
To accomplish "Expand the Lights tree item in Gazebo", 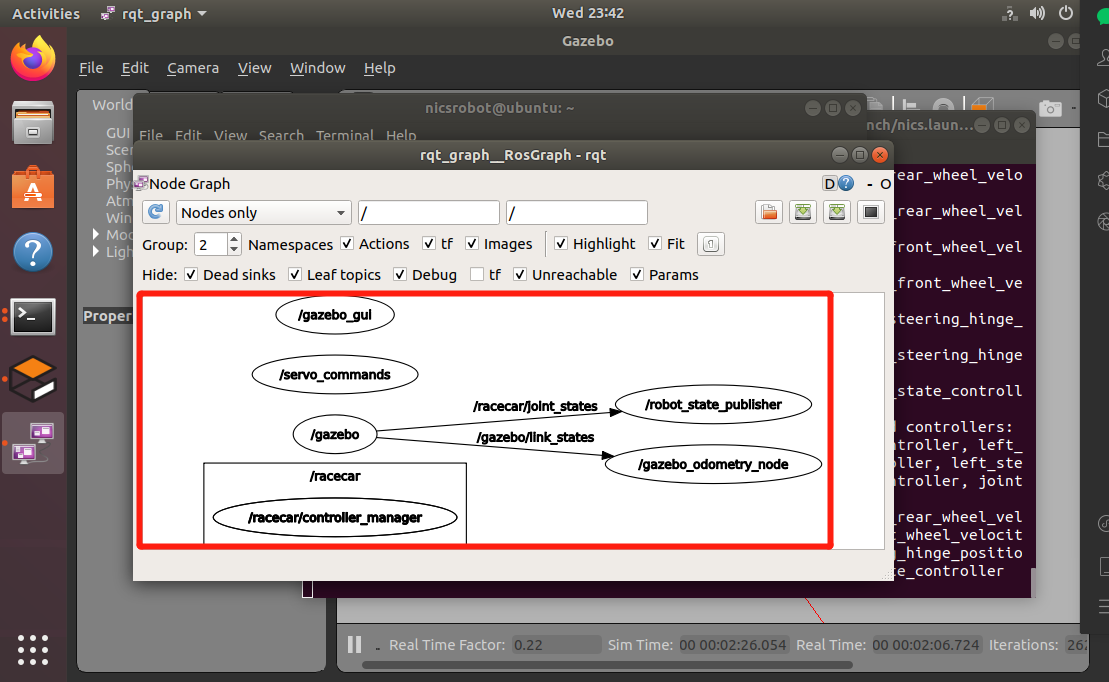I will click(x=95, y=251).
